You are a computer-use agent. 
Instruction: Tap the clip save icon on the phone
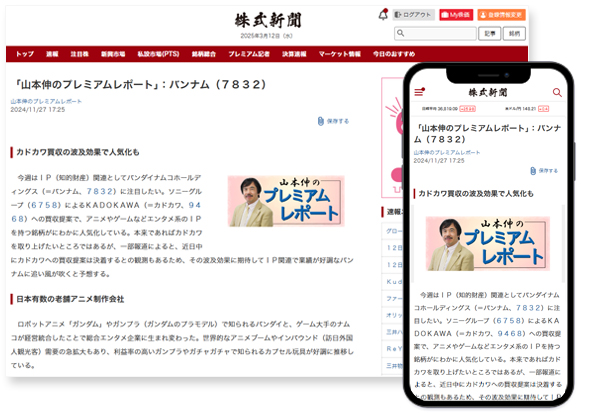point(533,171)
